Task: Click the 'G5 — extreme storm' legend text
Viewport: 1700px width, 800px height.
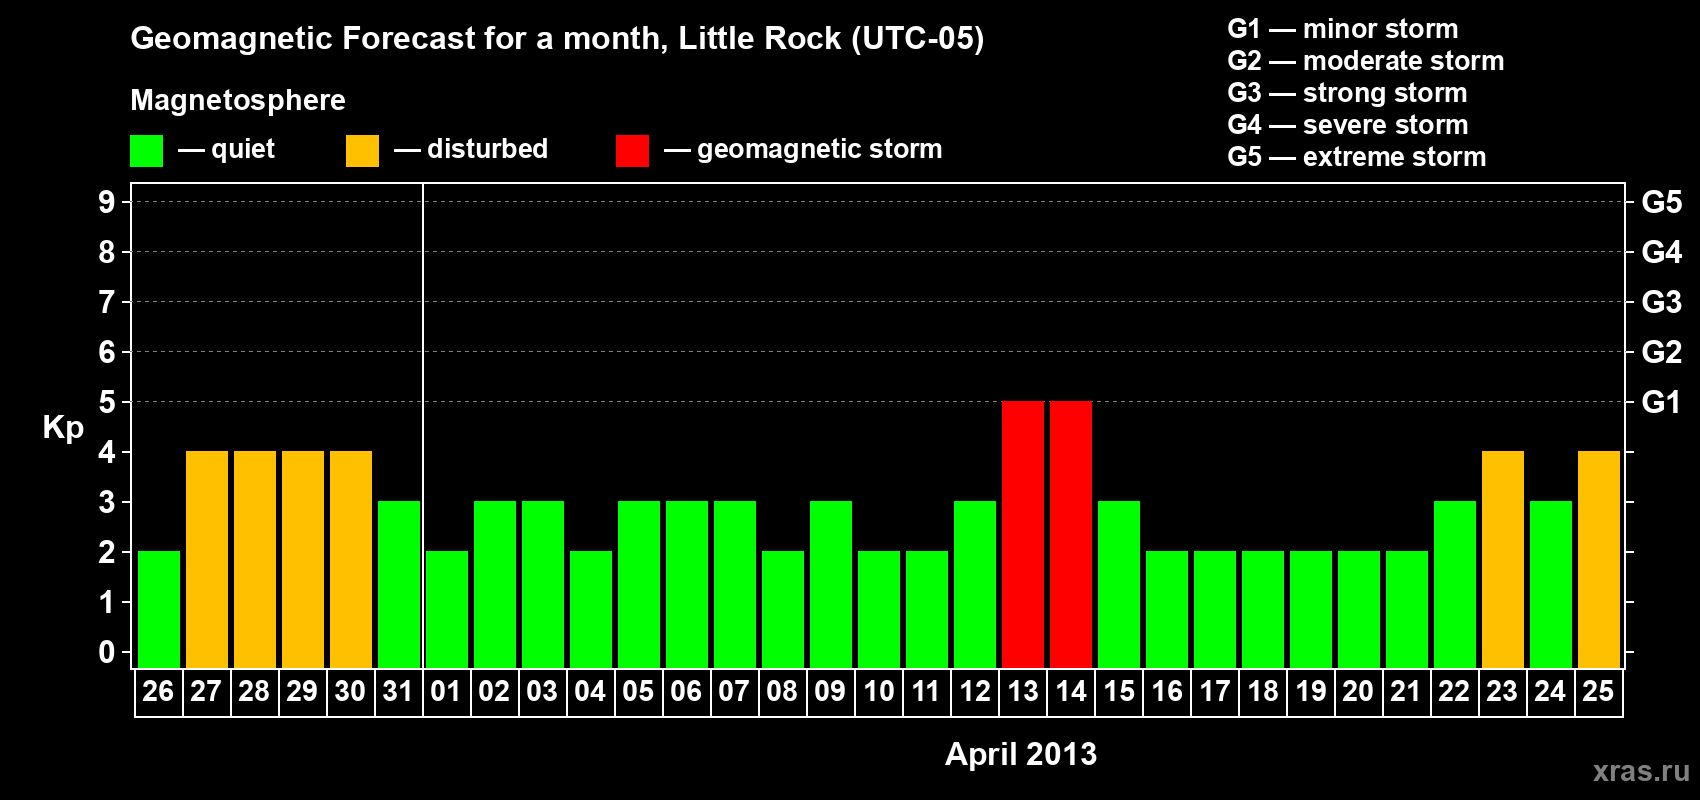Action: [x=1357, y=157]
